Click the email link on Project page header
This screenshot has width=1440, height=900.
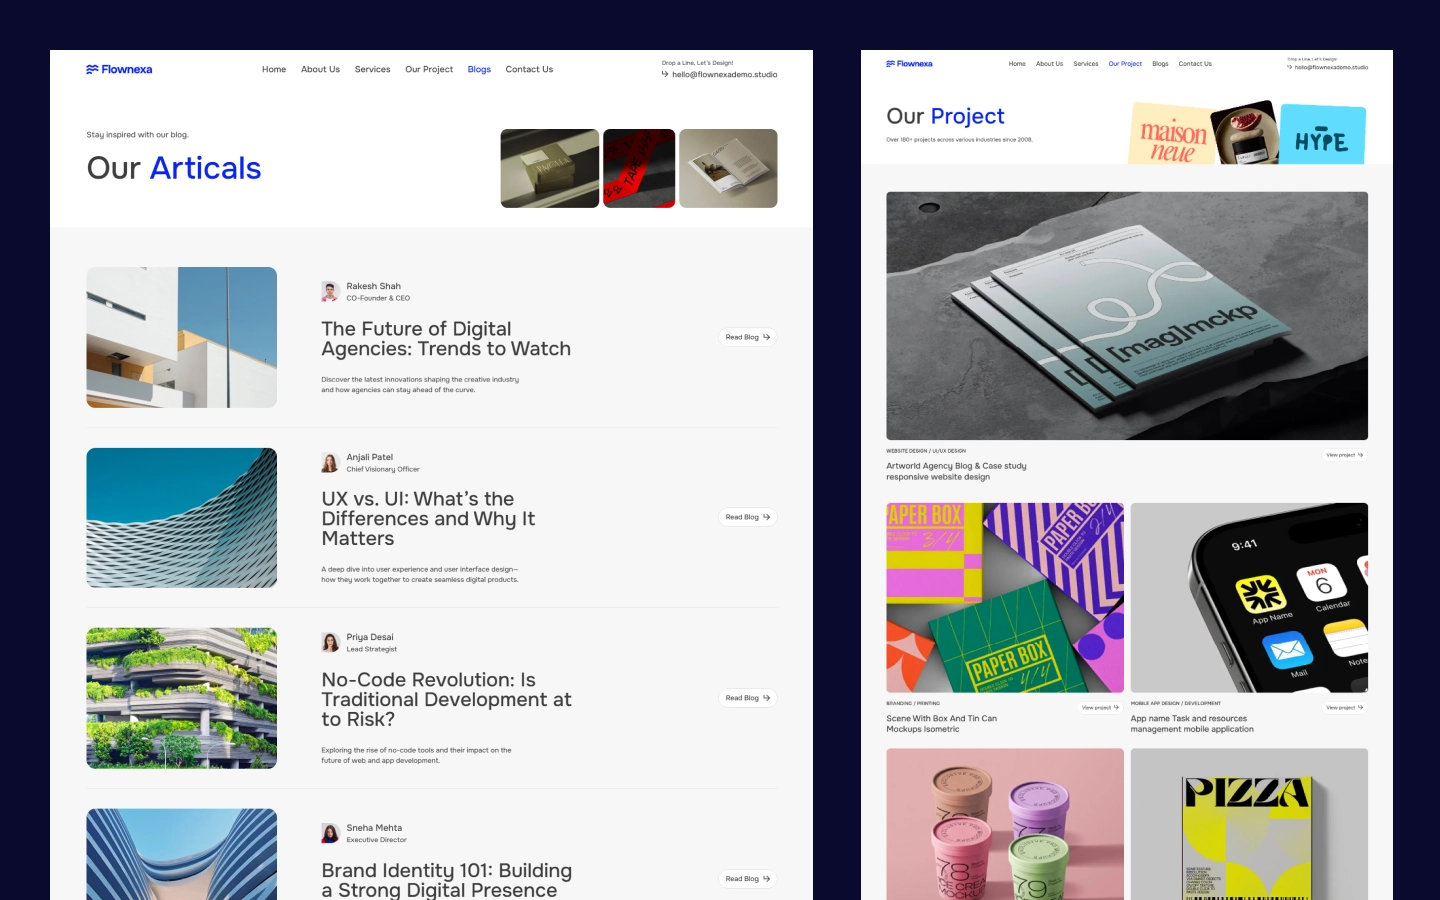point(1331,68)
